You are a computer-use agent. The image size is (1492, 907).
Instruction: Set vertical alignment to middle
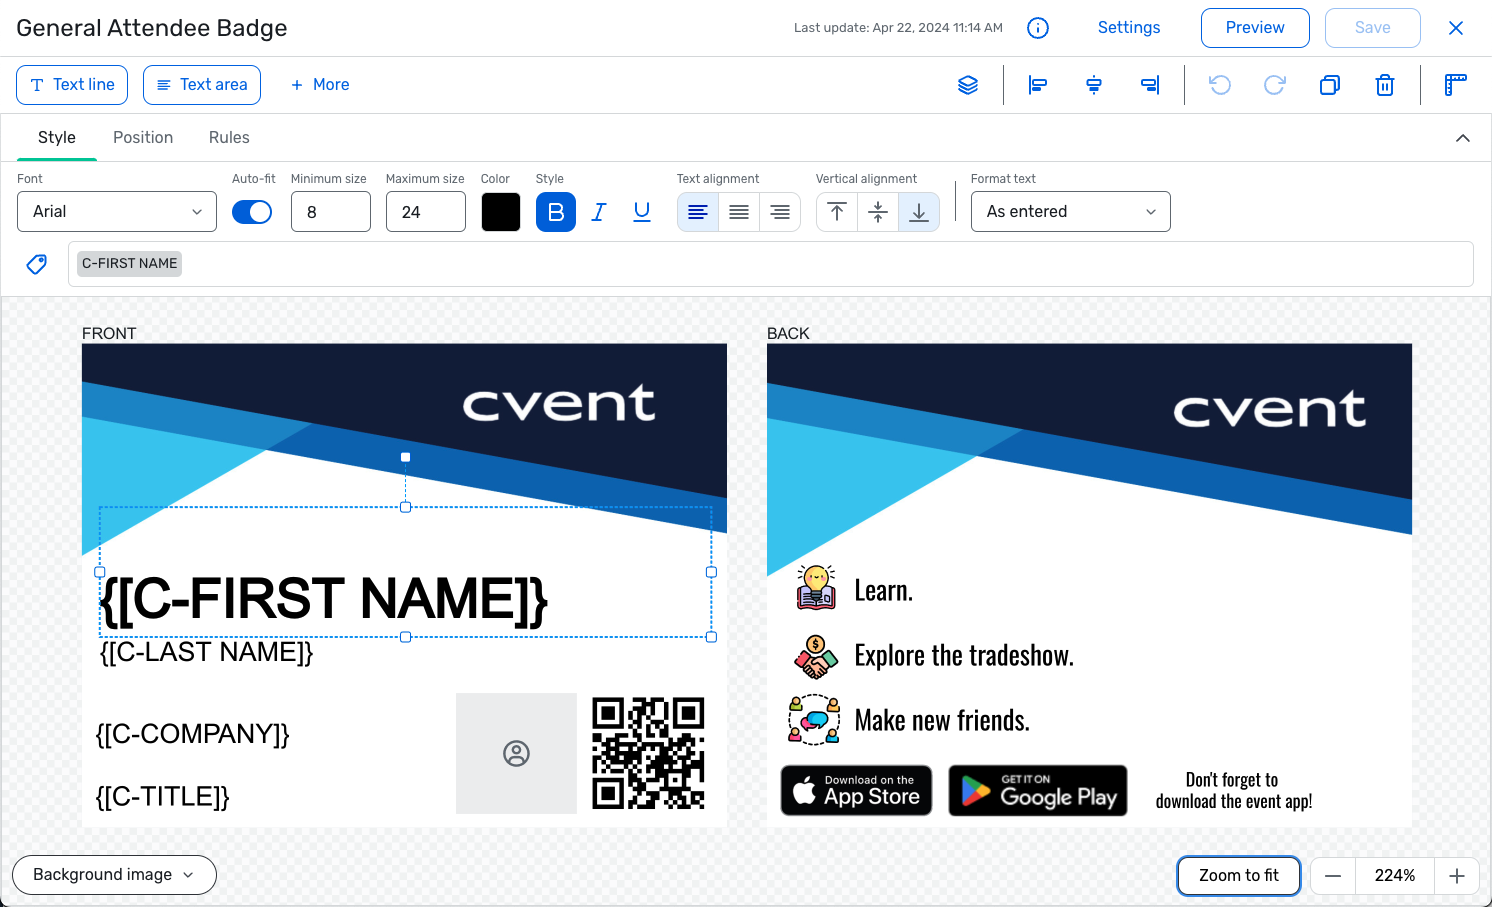point(878,212)
